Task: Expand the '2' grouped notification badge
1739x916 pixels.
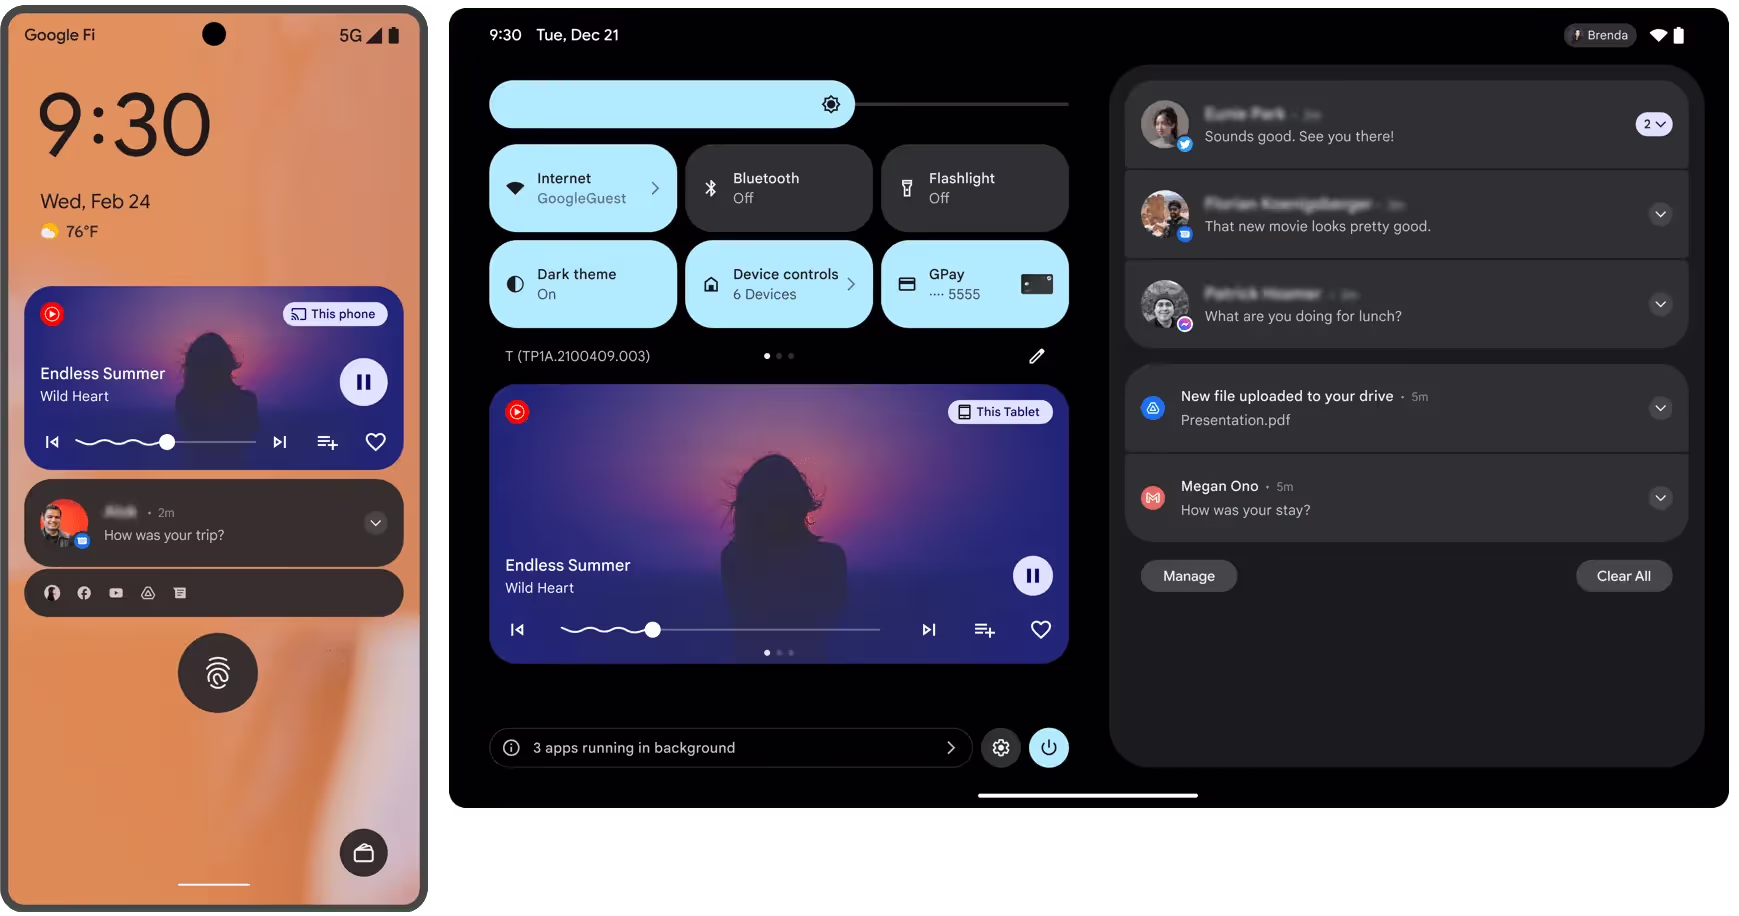Action: tap(1654, 124)
